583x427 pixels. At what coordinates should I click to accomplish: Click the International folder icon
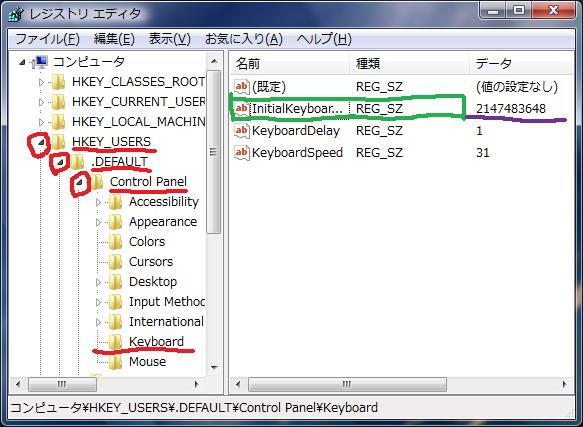(115, 322)
